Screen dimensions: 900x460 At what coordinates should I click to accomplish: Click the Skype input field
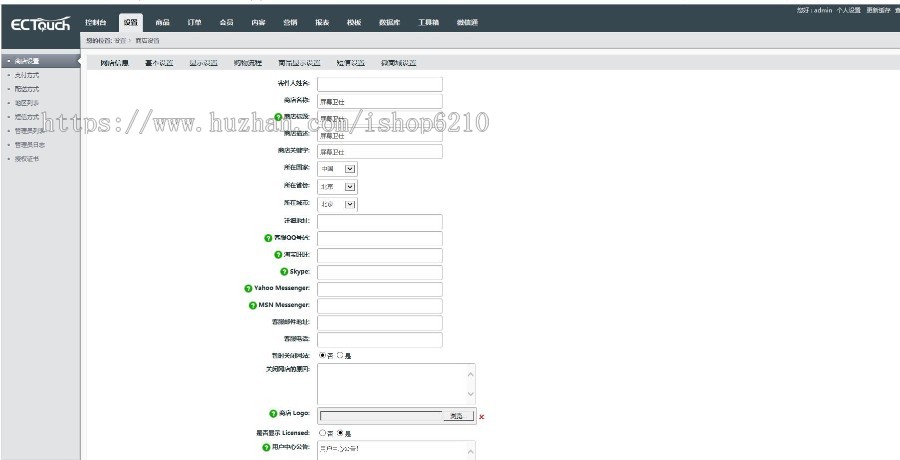coord(379,272)
